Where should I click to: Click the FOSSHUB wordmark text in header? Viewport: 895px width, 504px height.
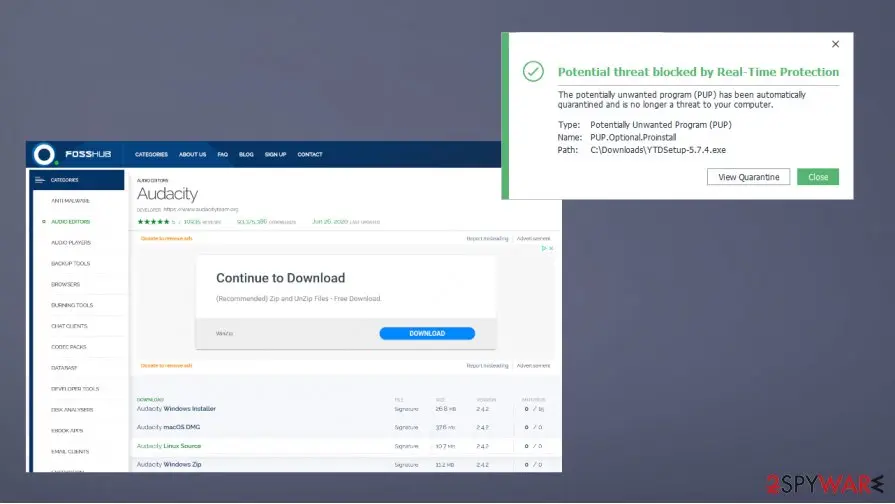pyautogui.click(x=88, y=154)
